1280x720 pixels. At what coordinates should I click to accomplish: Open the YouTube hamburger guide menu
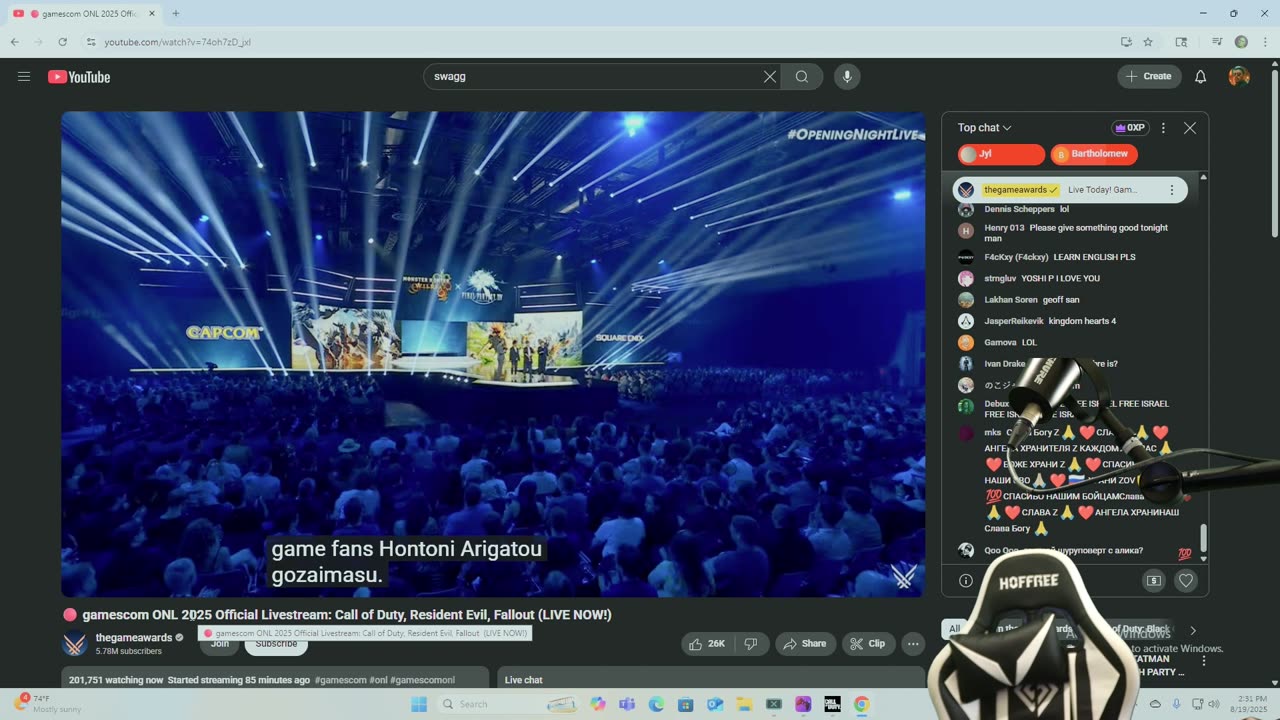pos(24,76)
